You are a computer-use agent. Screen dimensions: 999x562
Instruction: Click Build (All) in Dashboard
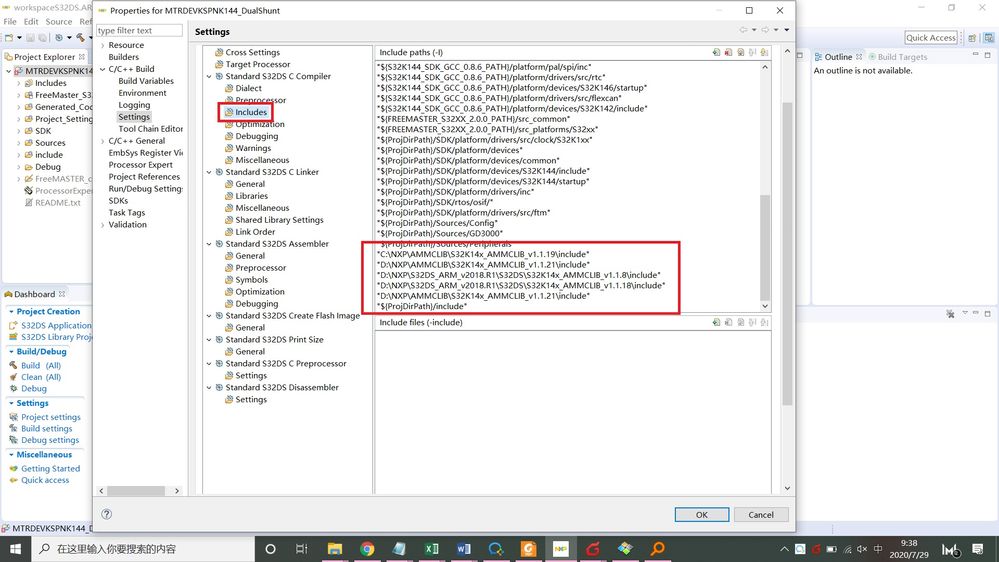click(x=41, y=366)
